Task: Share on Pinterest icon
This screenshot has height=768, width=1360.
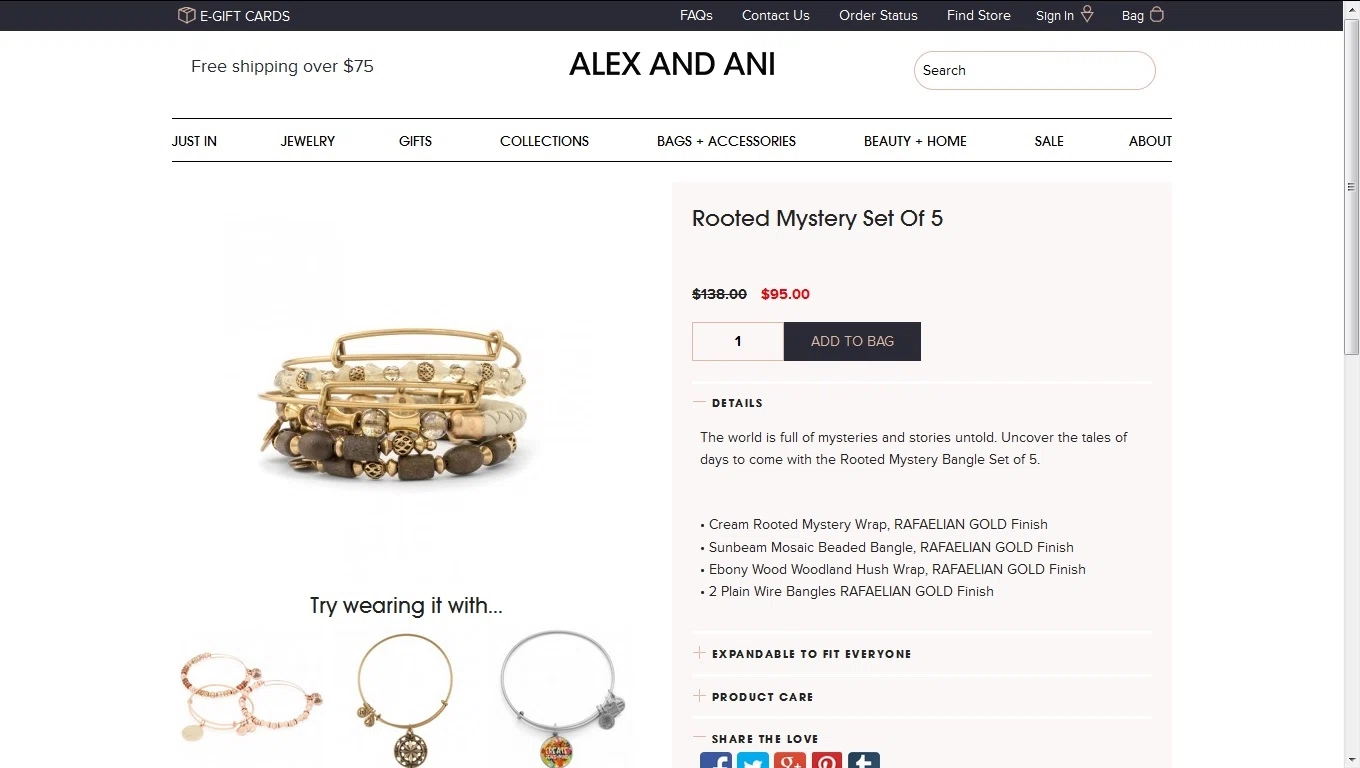Action: coord(827,760)
